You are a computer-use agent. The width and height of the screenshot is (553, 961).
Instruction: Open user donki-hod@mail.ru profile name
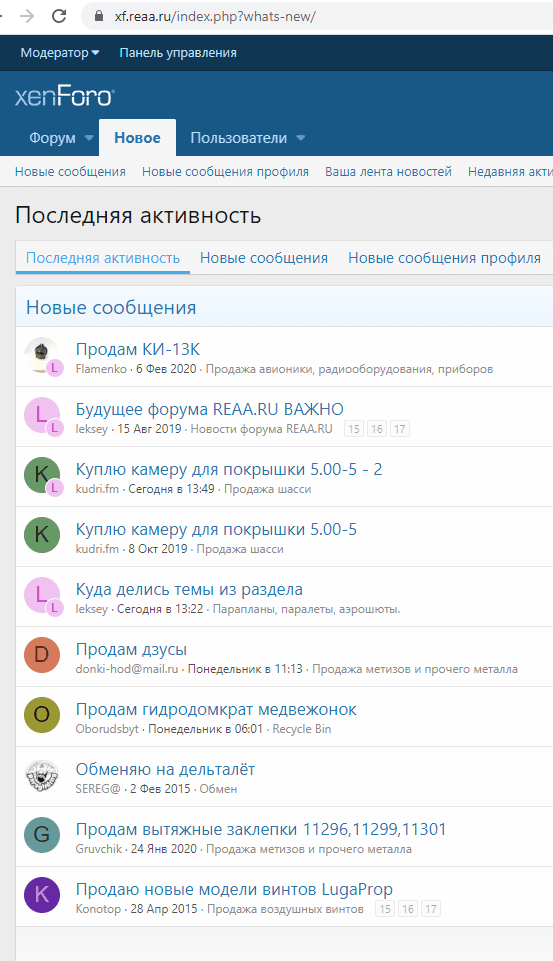127,669
